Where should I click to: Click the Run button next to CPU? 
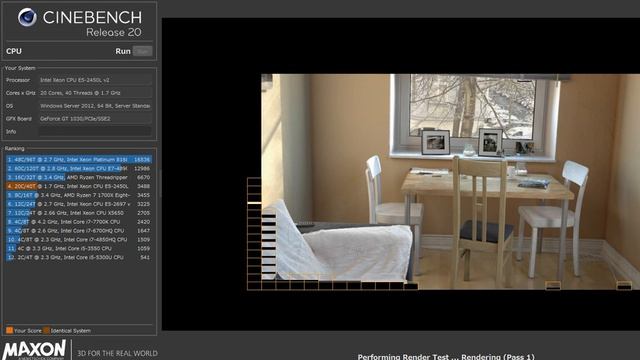[122, 51]
